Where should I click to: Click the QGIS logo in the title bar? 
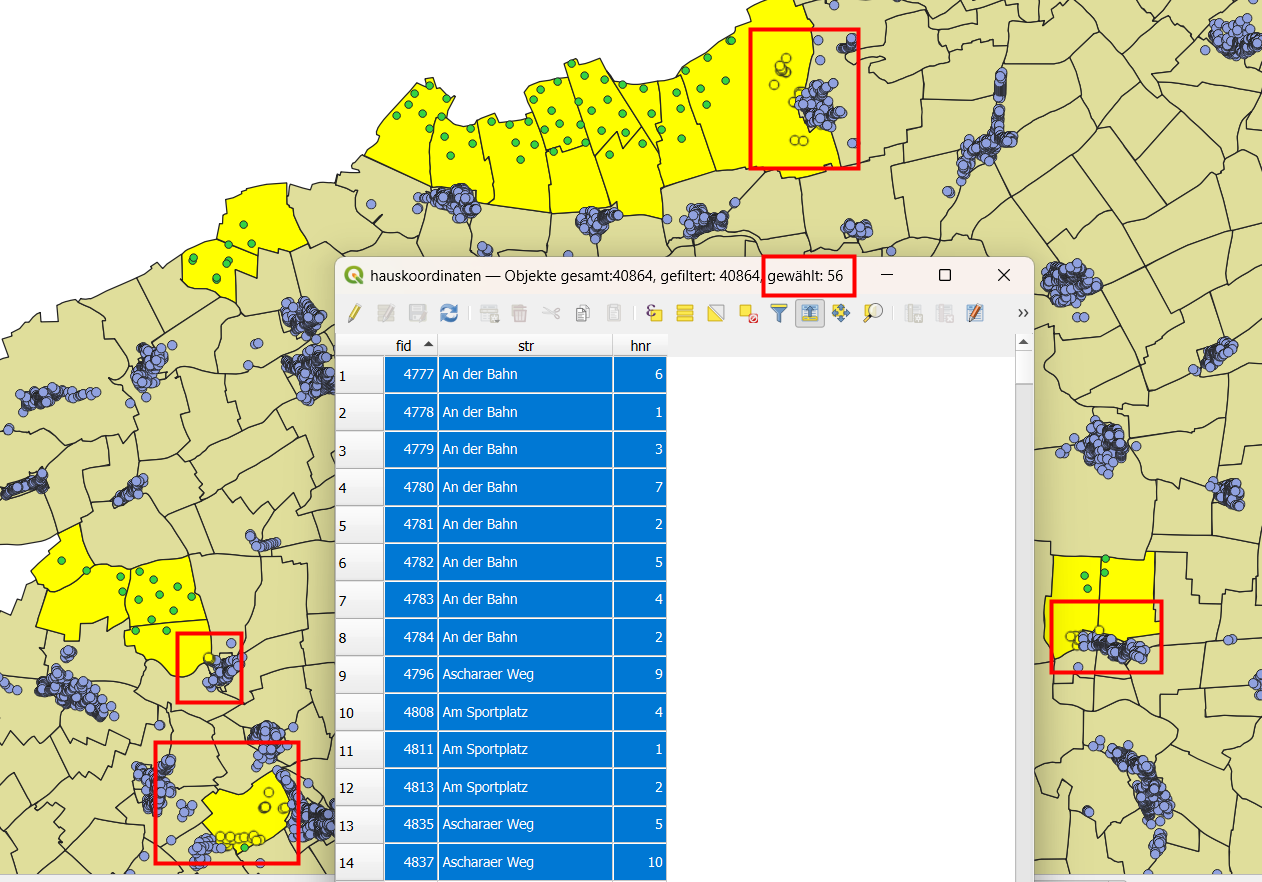[x=353, y=275]
